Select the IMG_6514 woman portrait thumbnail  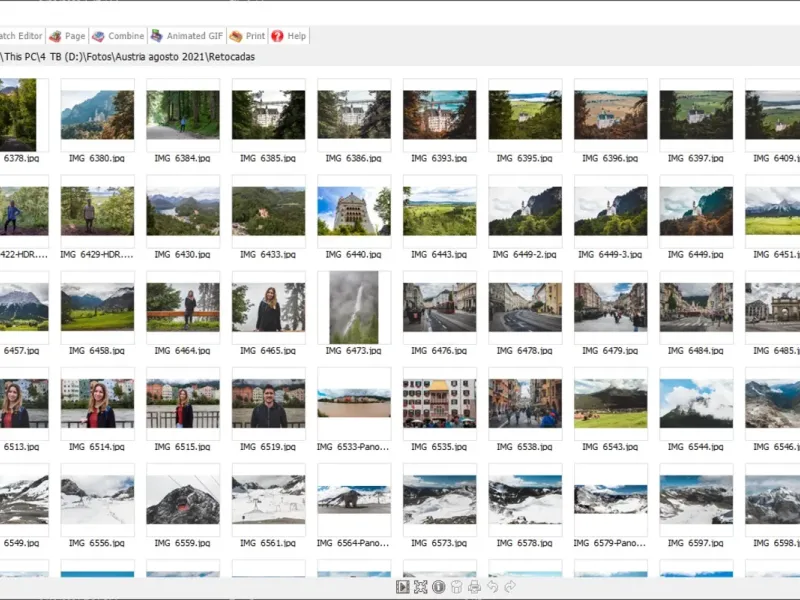[x=97, y=403]
